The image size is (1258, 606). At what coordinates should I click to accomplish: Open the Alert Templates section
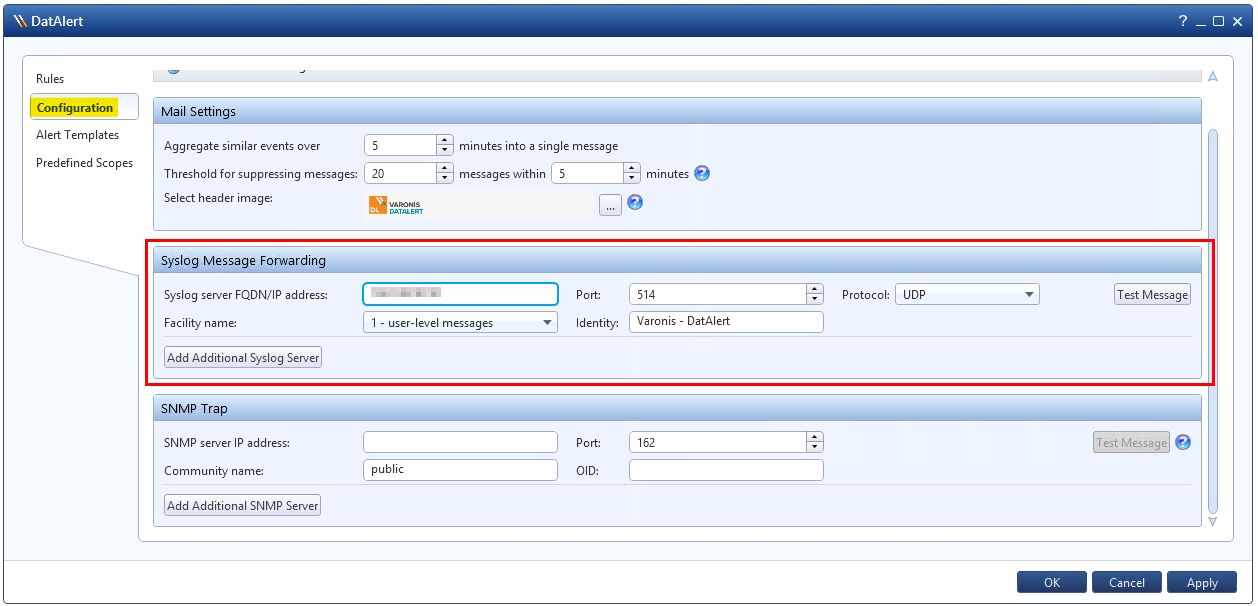point(77,135)
